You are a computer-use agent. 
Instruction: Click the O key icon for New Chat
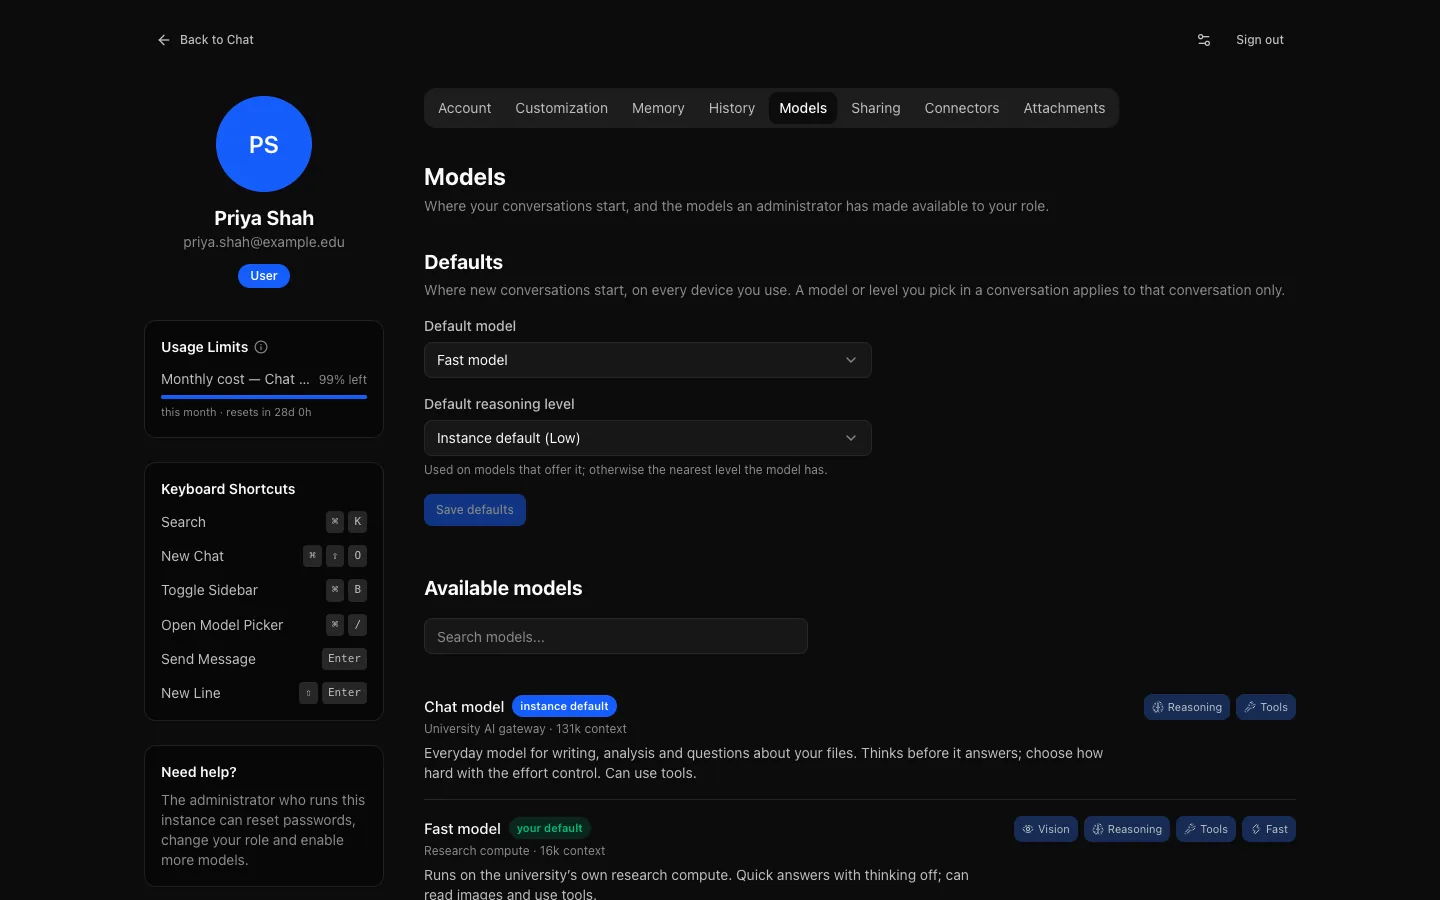[358, 556]
